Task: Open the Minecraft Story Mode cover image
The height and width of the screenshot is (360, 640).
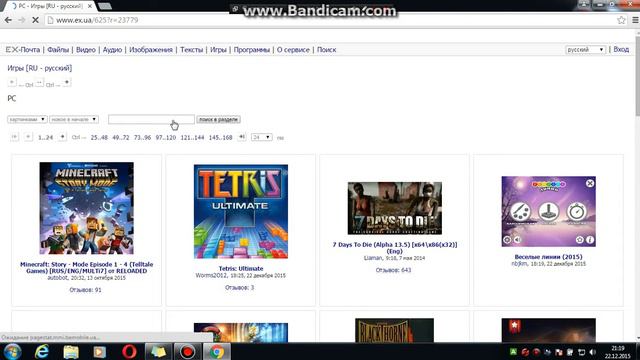Action: (87, 208)
